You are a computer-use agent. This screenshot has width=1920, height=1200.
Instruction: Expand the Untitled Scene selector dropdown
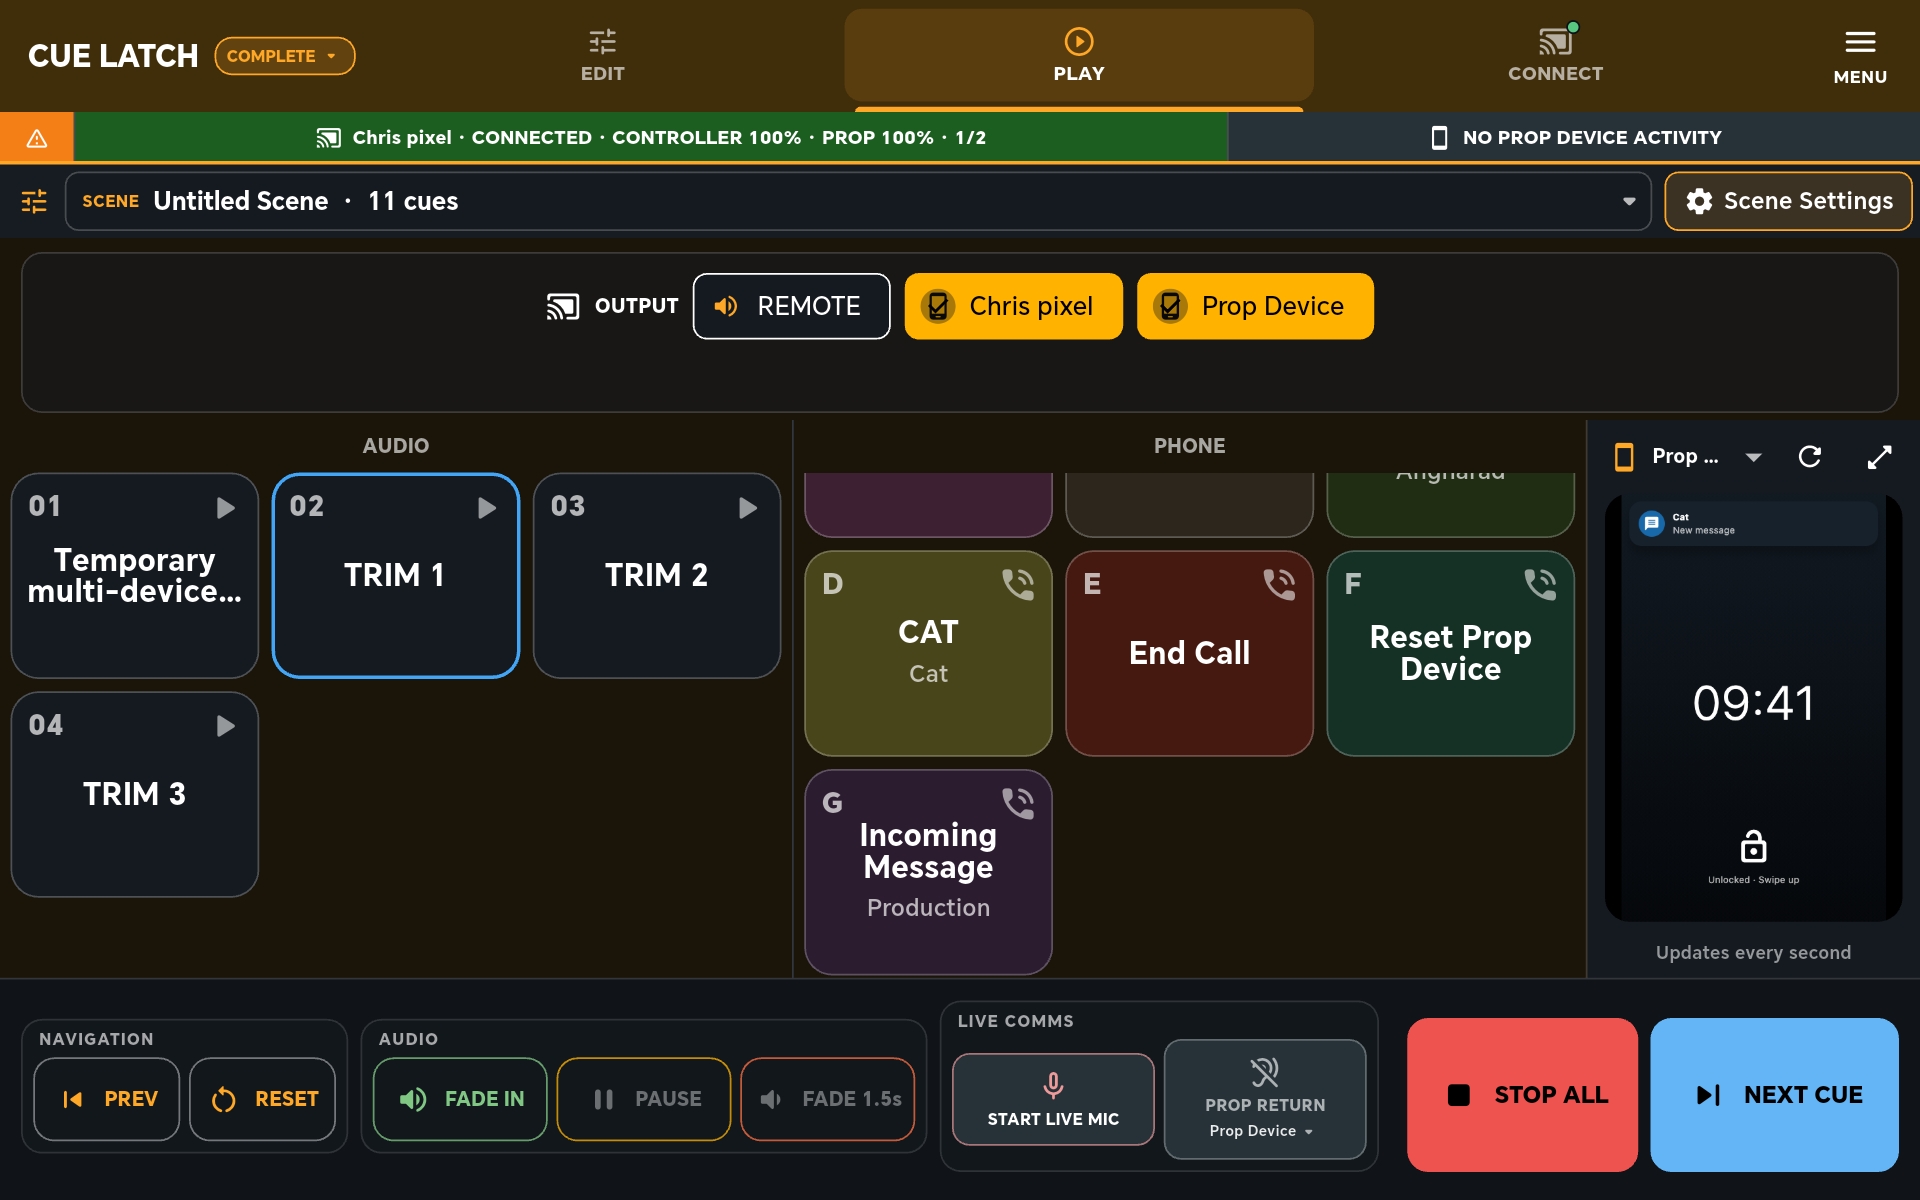[x=858, y=201]
